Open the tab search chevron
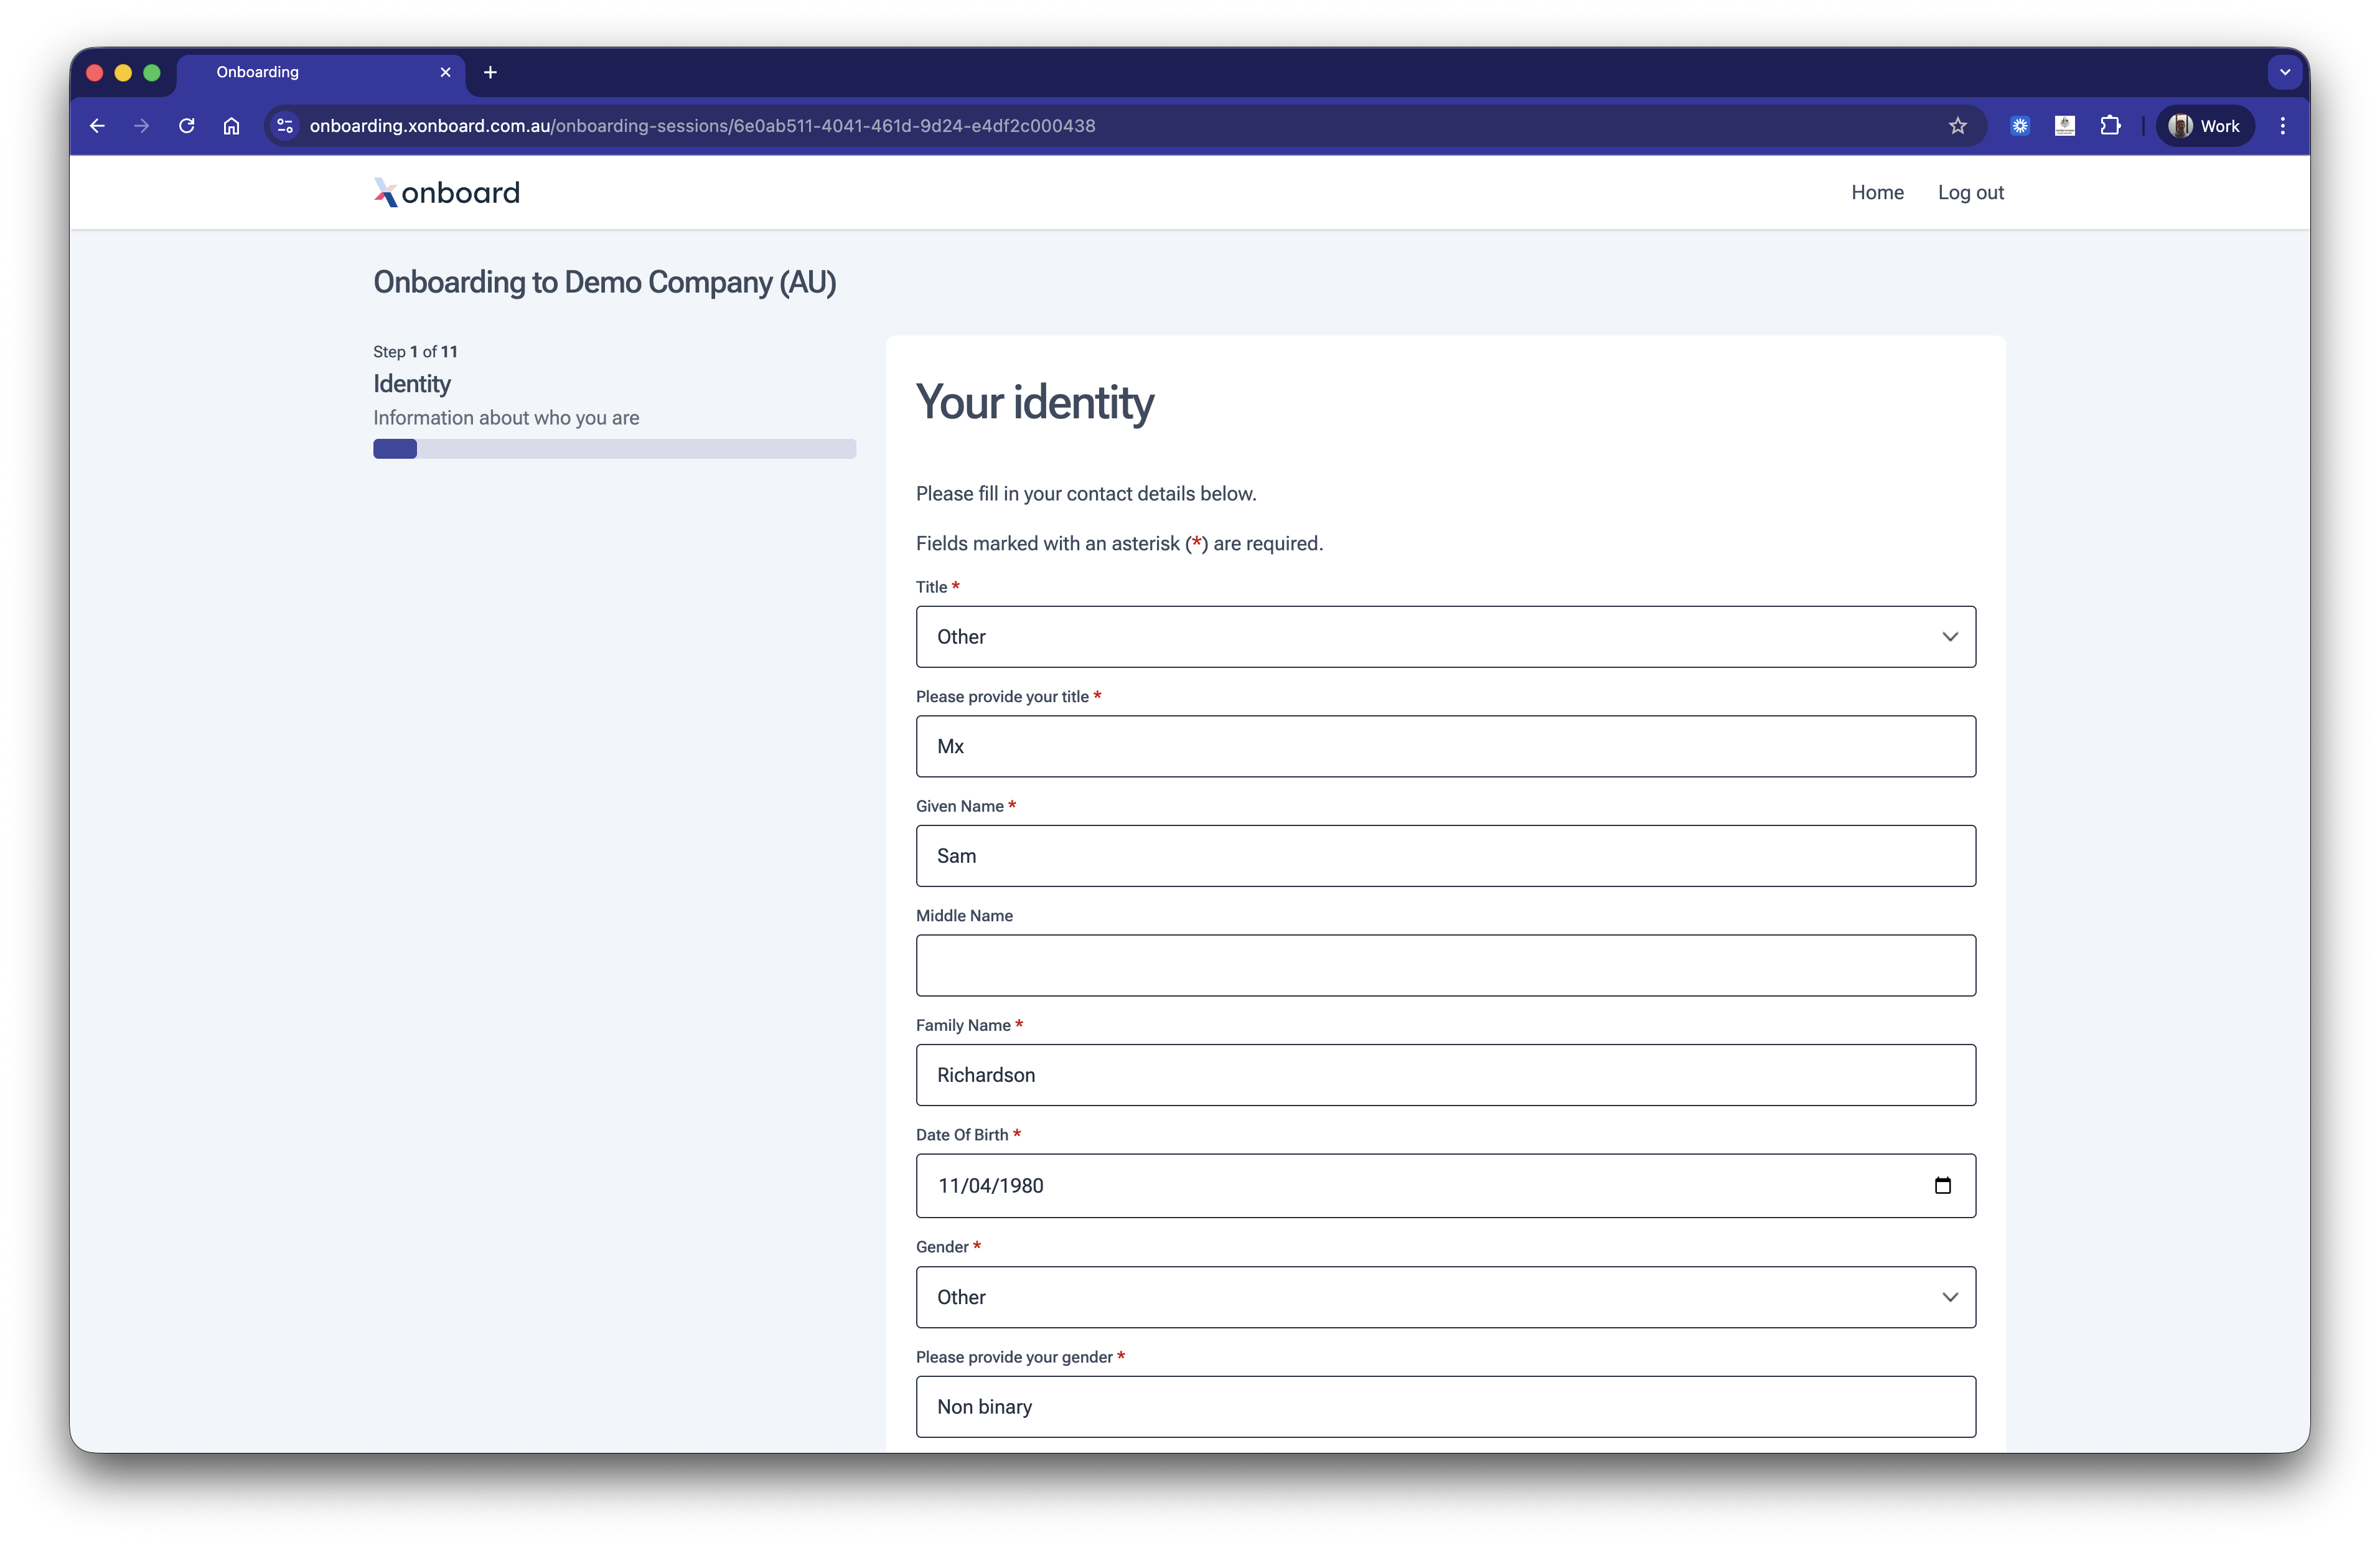Image resolution: width=2380 pixels, height=1545 pixels. [x=2284, y=72]
